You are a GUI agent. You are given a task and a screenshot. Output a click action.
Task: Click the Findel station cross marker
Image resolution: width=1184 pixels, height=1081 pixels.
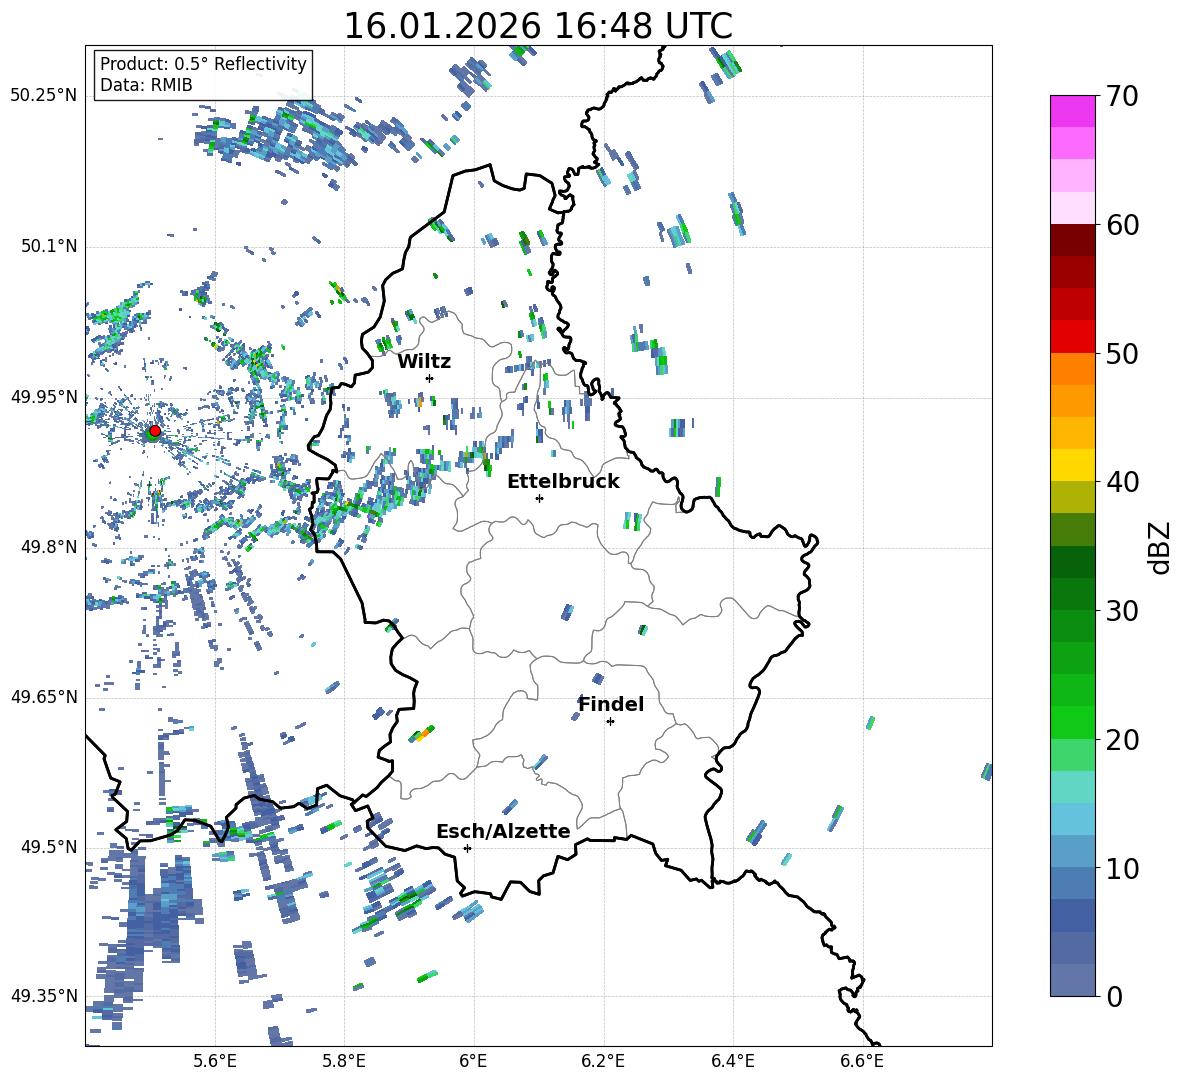coord(610,722)
